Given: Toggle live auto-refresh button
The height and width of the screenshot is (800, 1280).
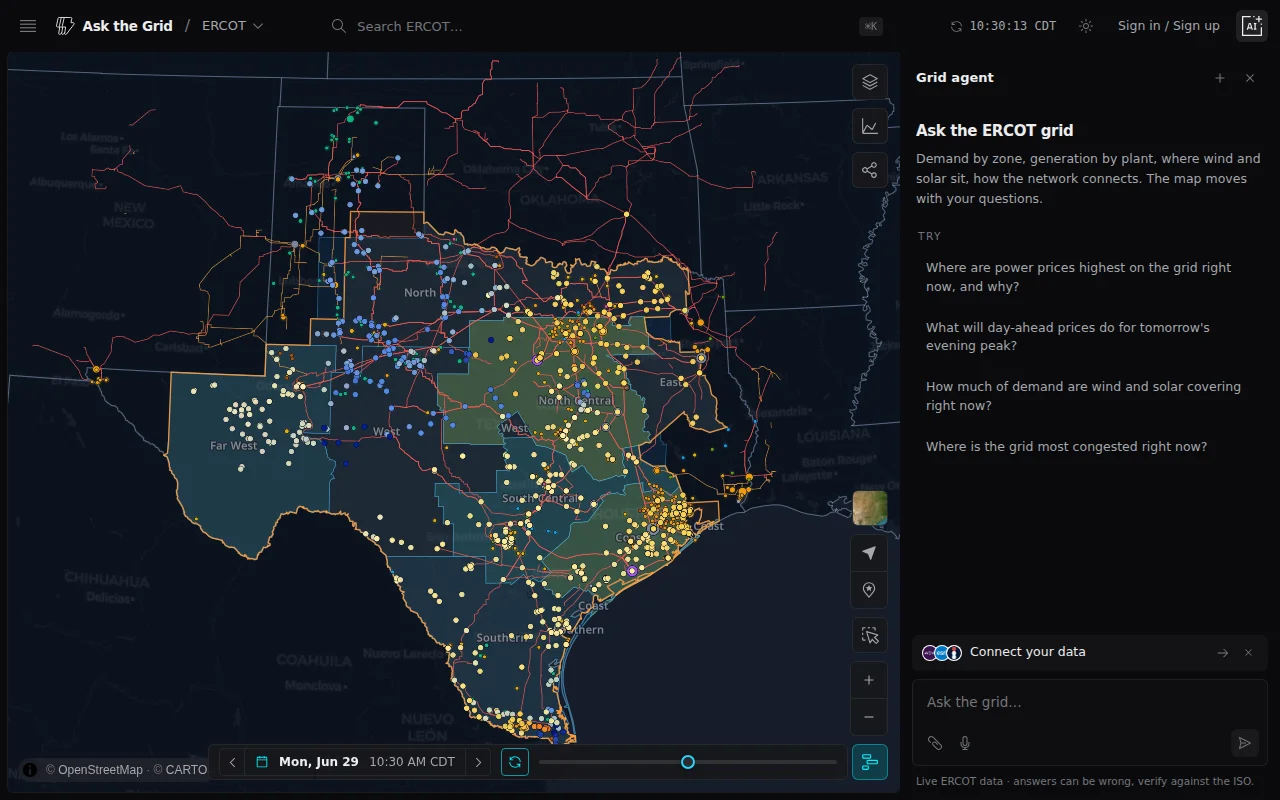Looking at the screenshot, I should point(515,762).
